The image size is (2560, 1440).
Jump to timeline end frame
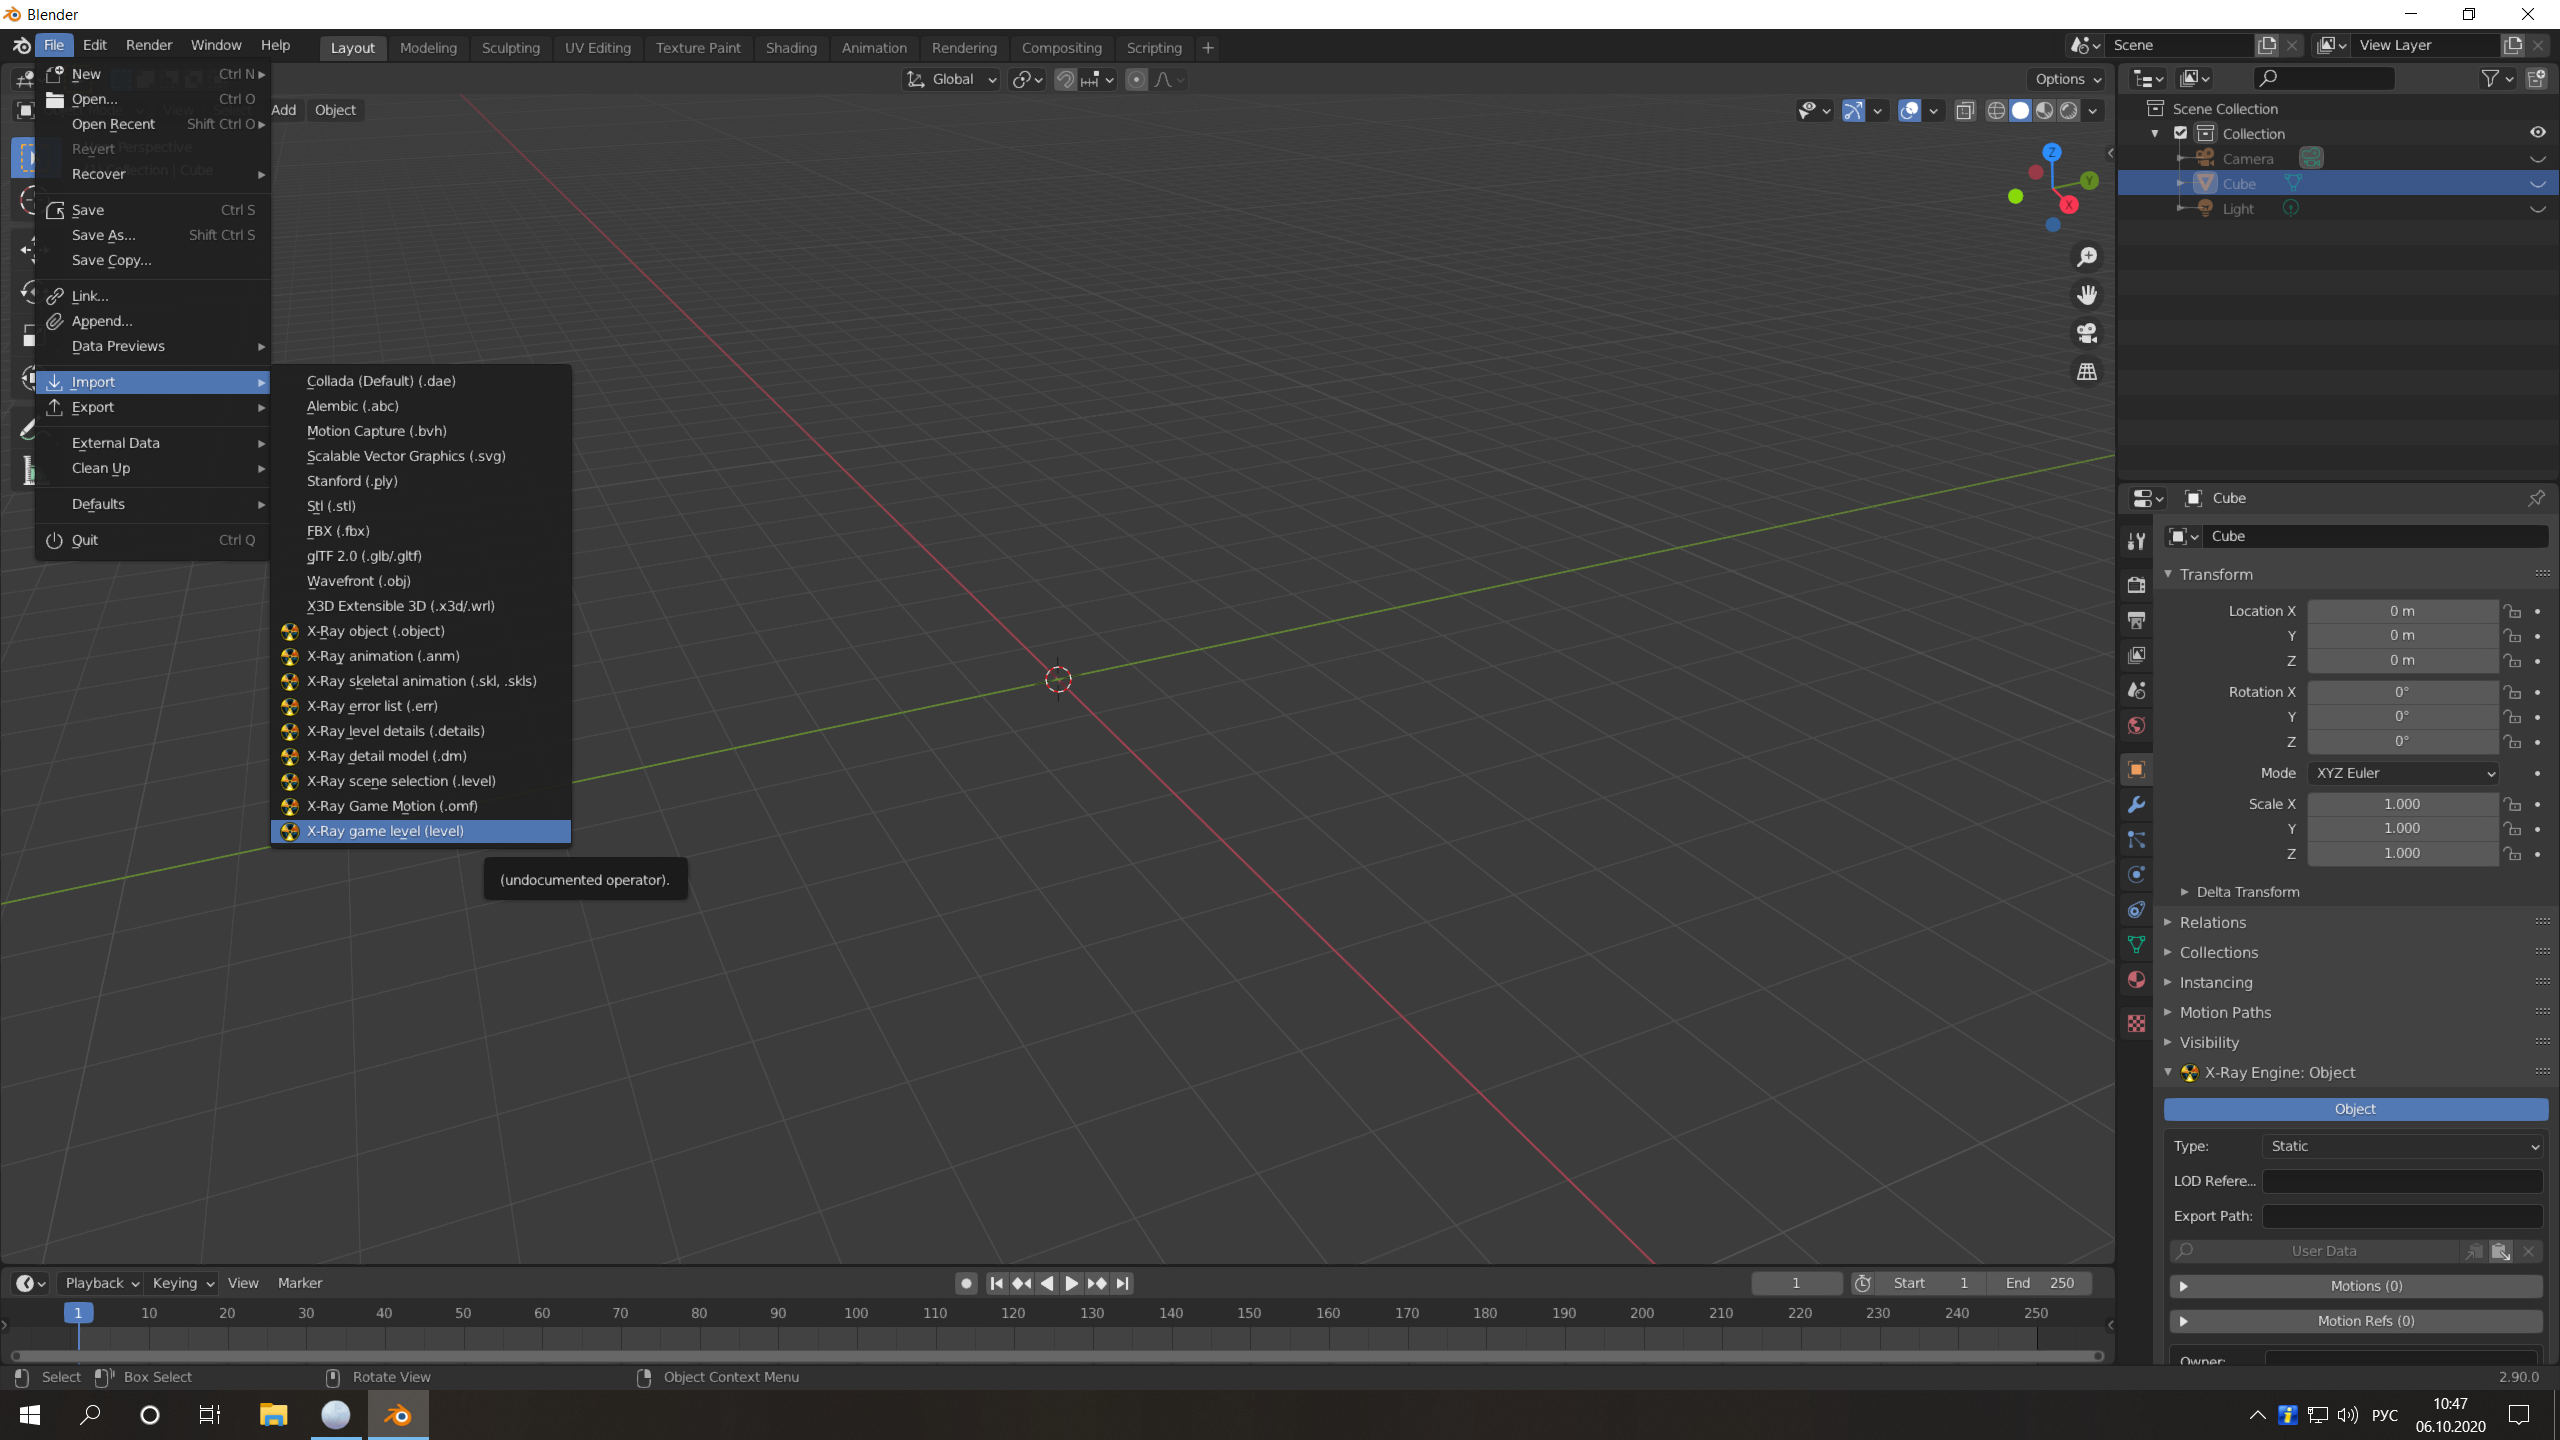(x=1122, y=1283)
